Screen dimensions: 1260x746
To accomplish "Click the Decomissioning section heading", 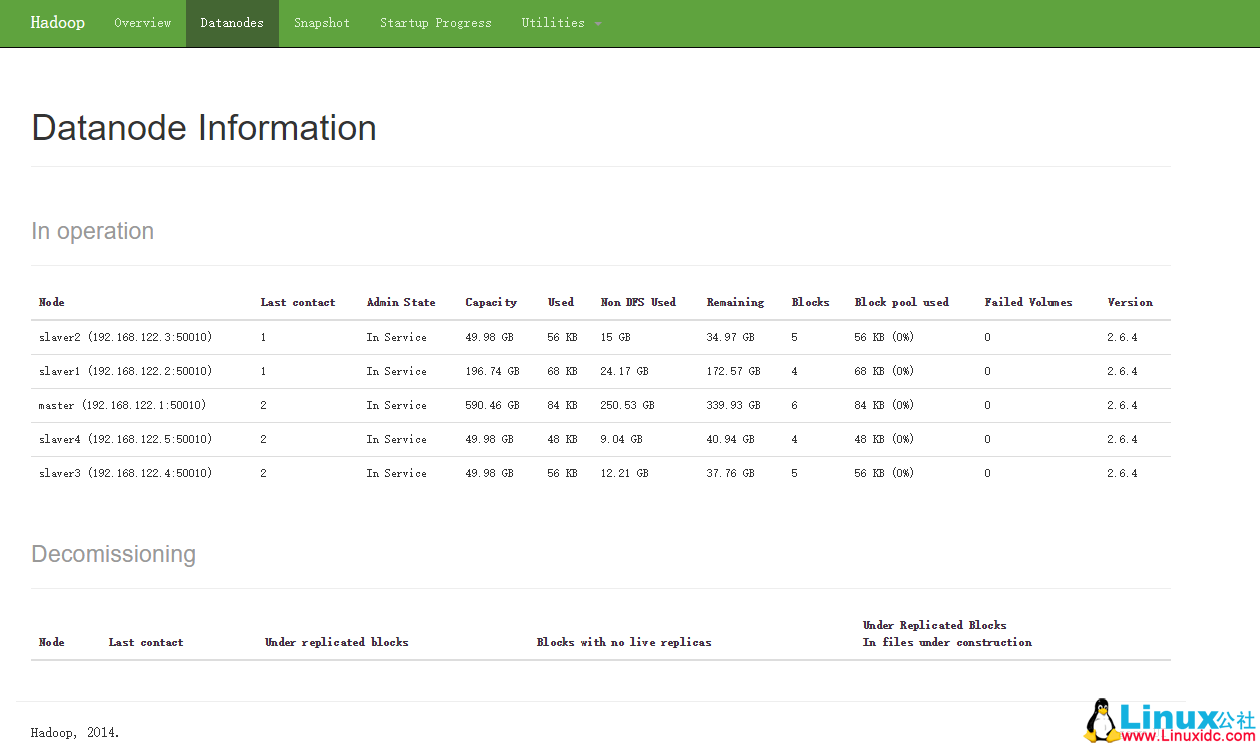I will click(x=113, y=554).
